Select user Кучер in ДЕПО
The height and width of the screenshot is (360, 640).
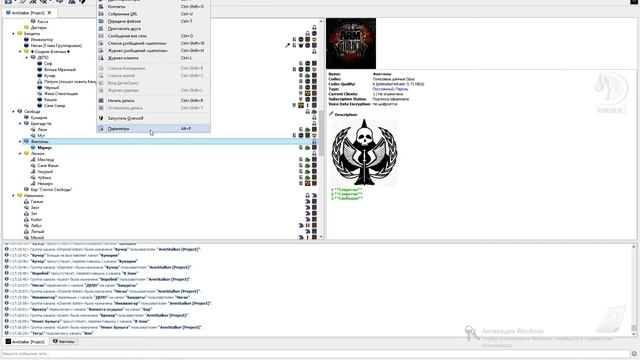(x=49, y=76)
